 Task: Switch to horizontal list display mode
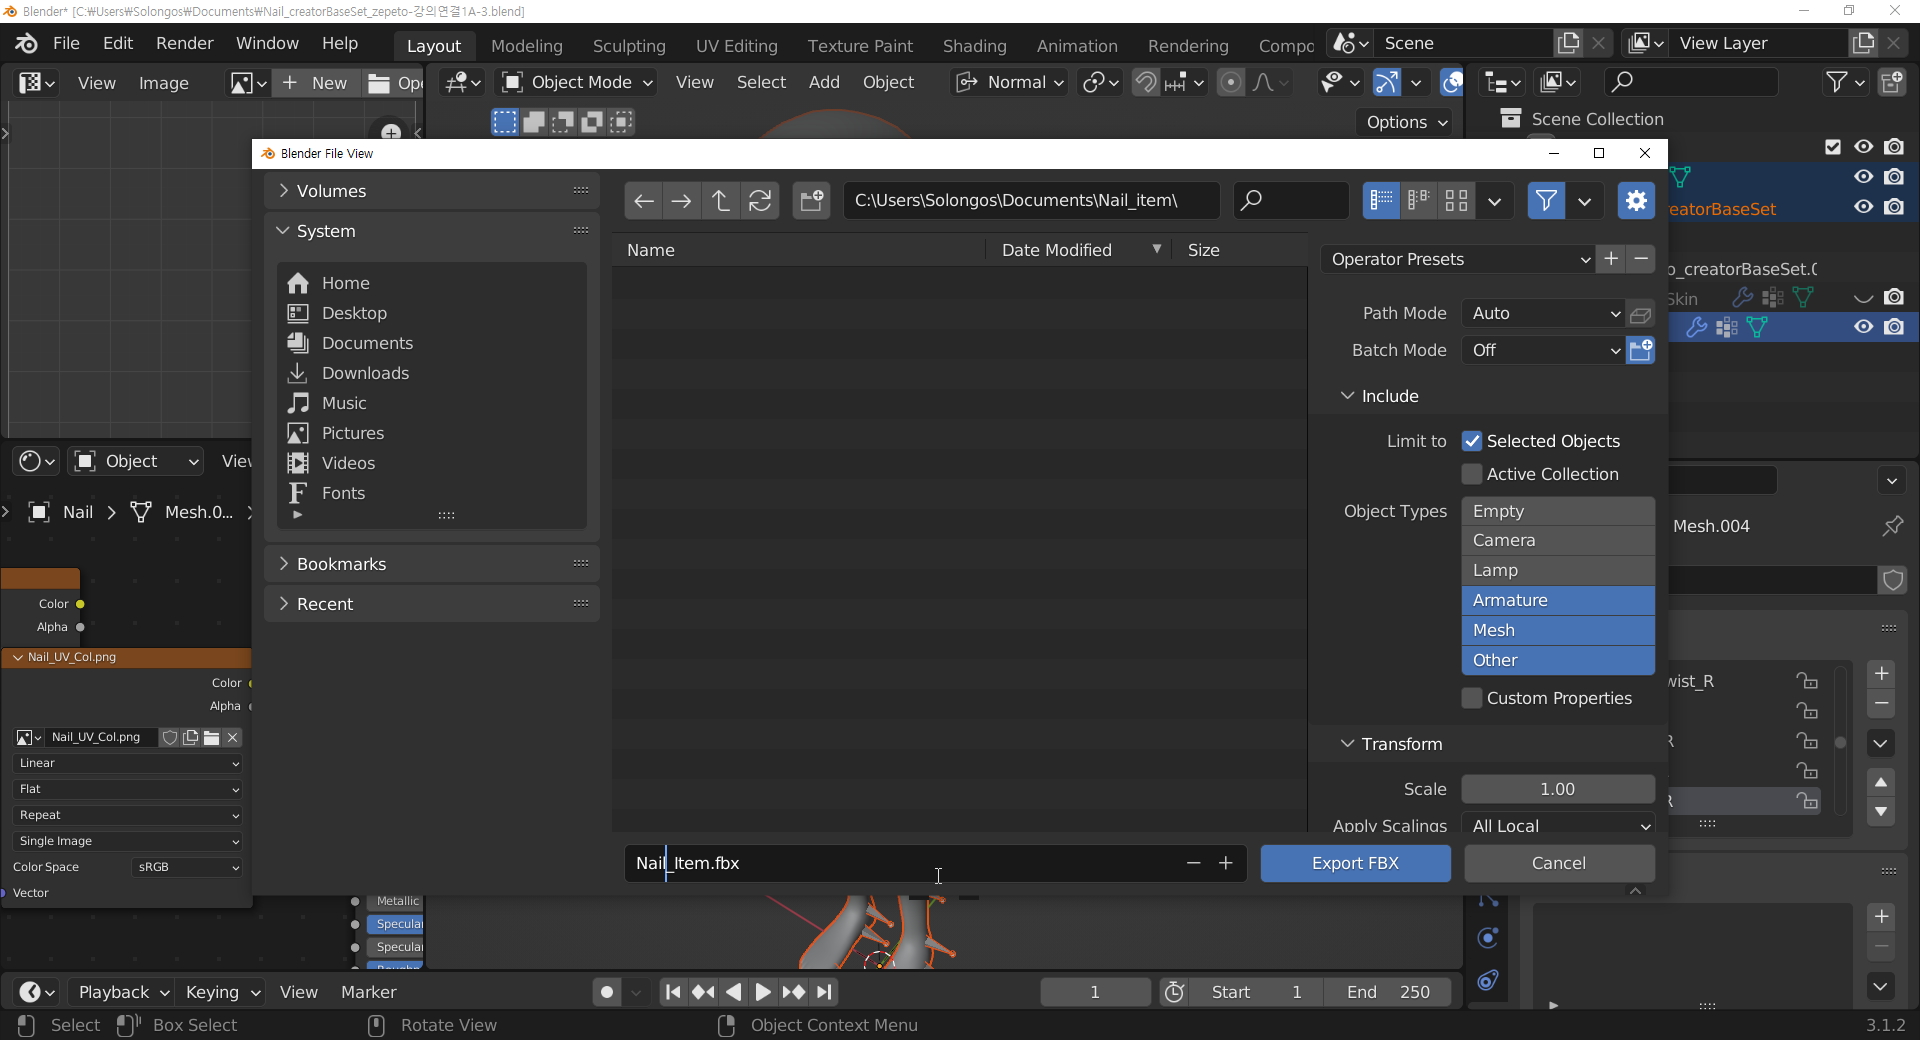[x=1419, y=201]
